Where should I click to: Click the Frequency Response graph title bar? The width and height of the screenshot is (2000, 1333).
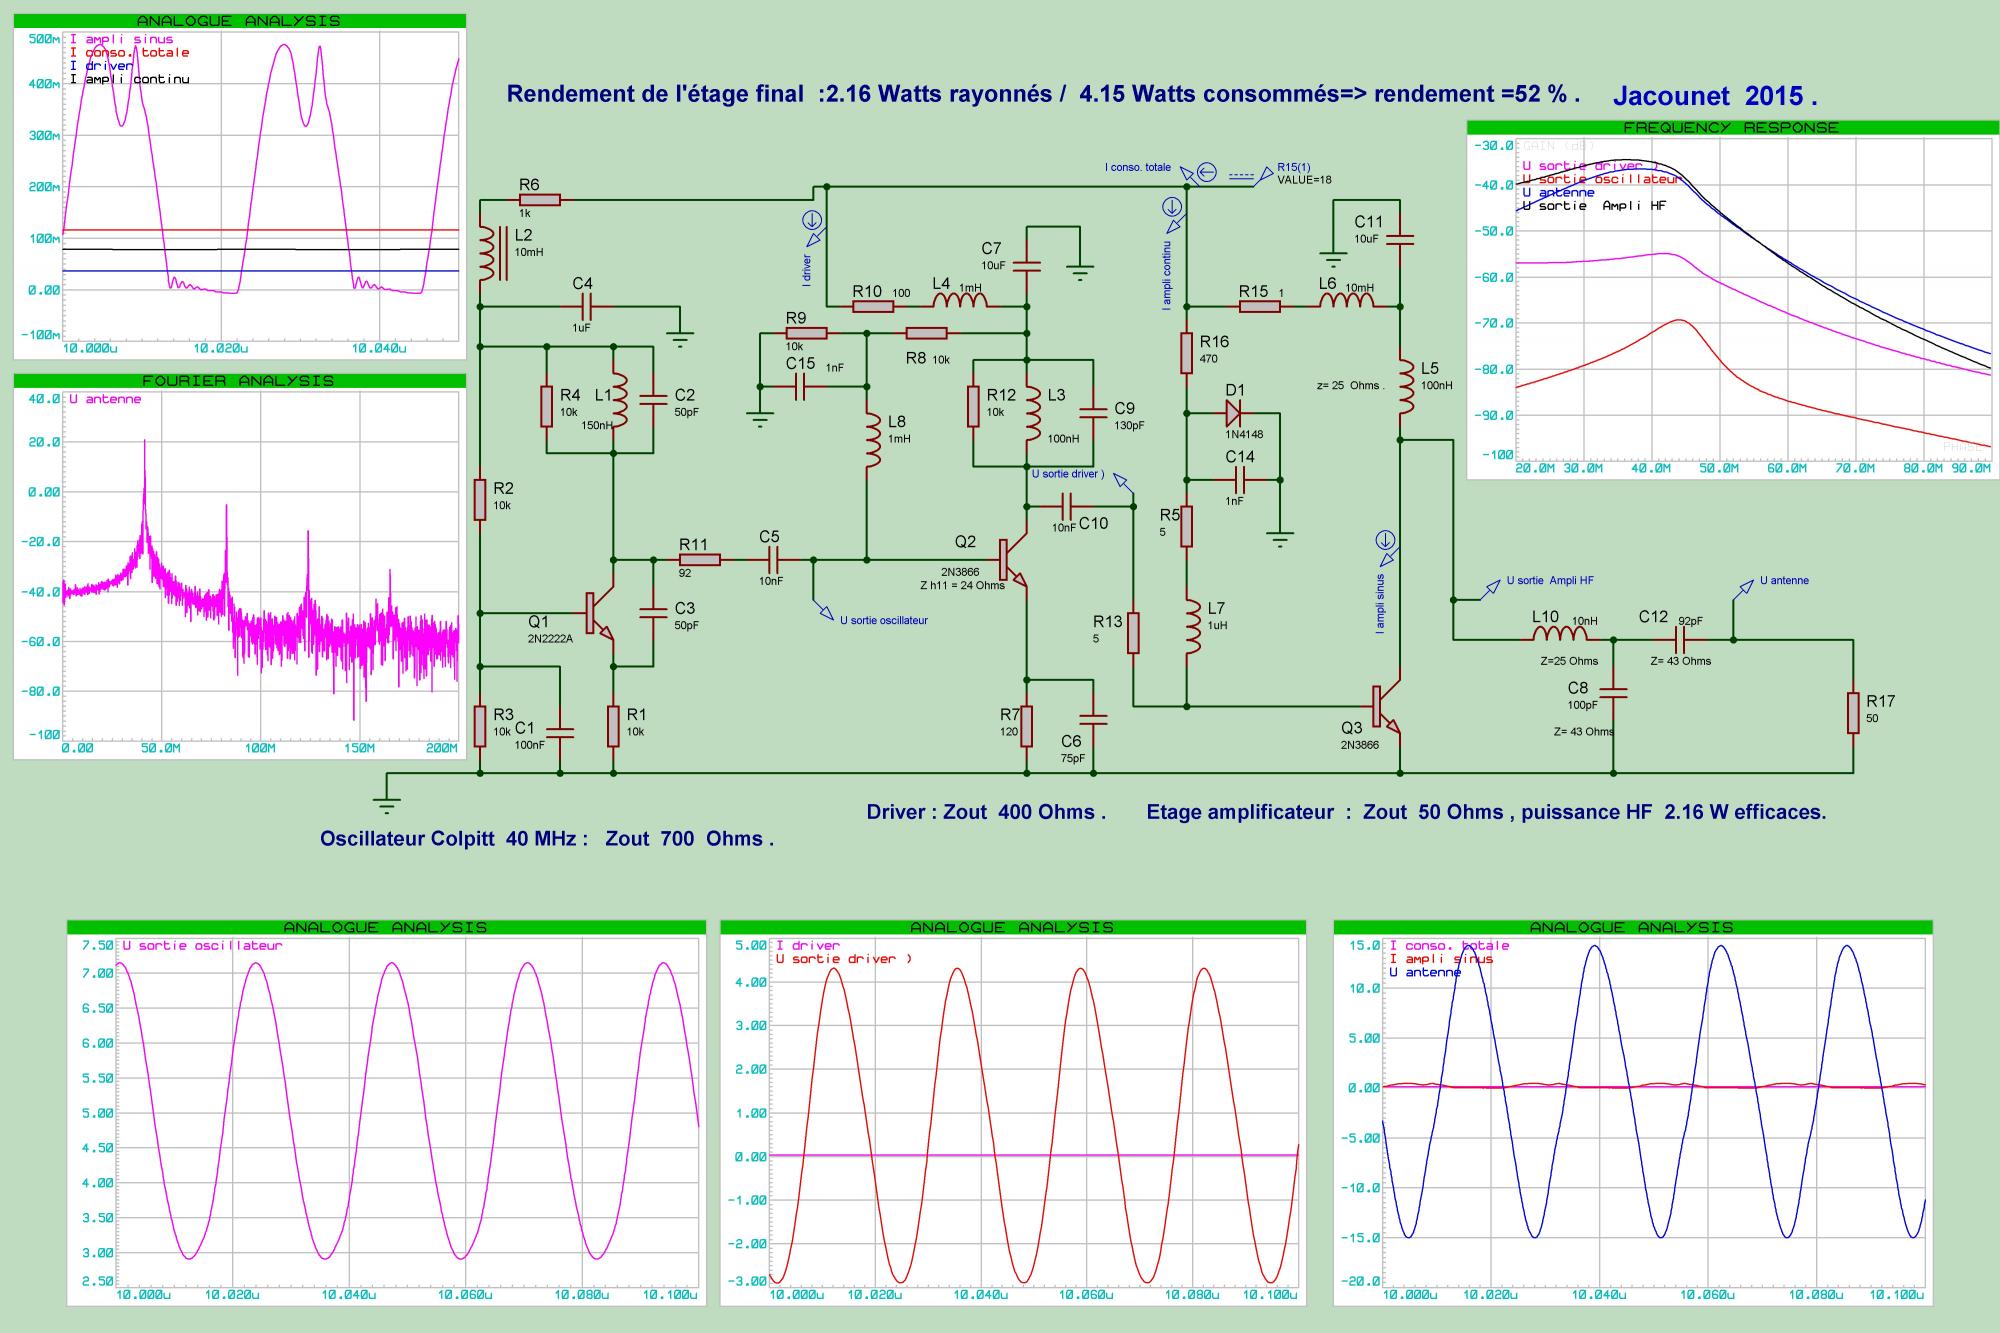pyautogui.click(x=1730, y=128)
